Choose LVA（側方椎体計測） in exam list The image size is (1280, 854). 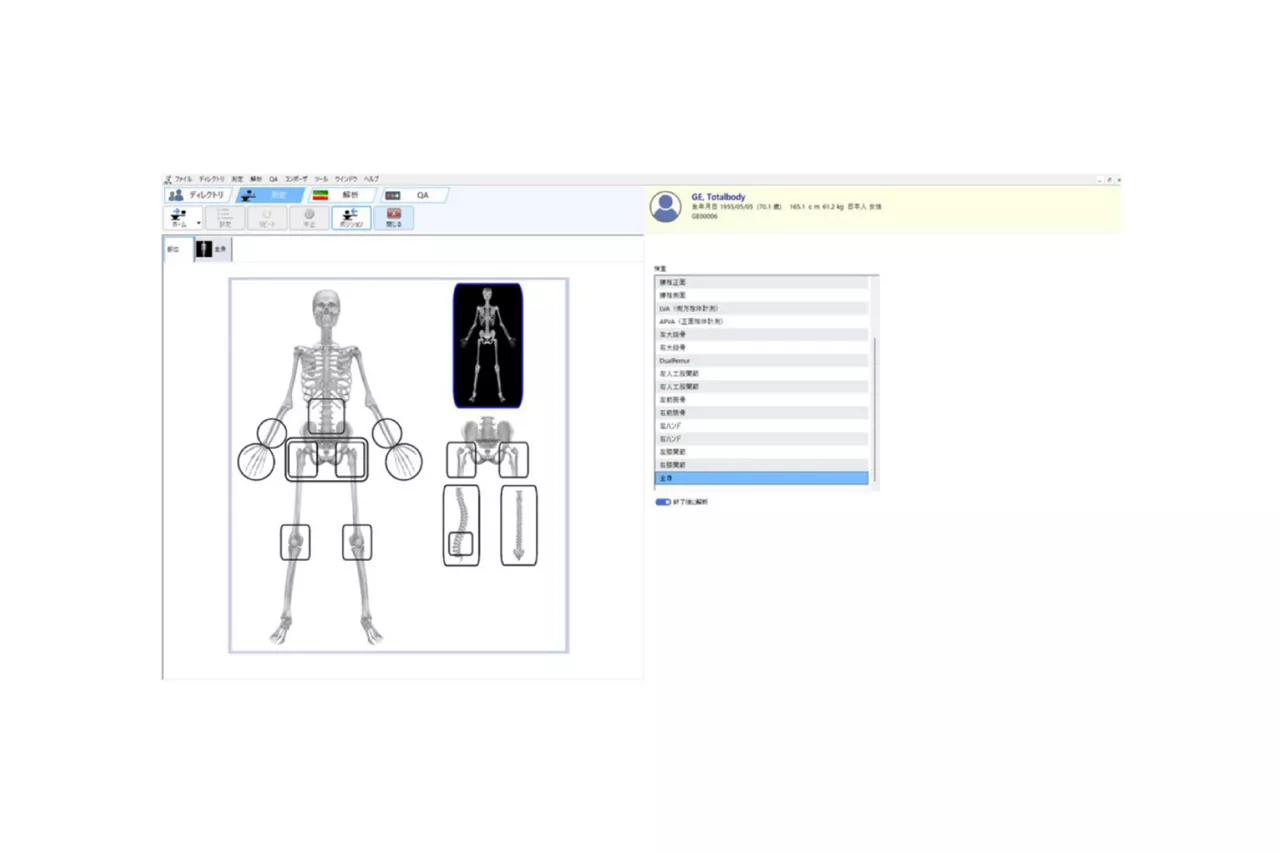[x=761, y=309]
